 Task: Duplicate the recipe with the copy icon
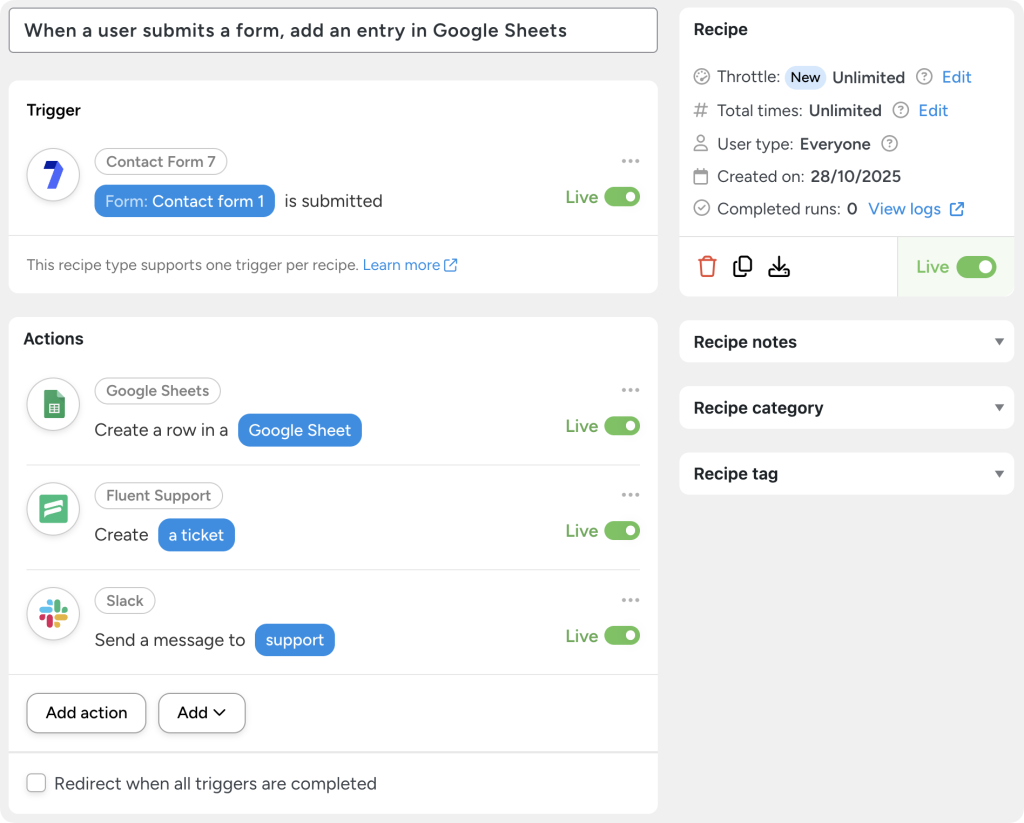tap(743, 266)
